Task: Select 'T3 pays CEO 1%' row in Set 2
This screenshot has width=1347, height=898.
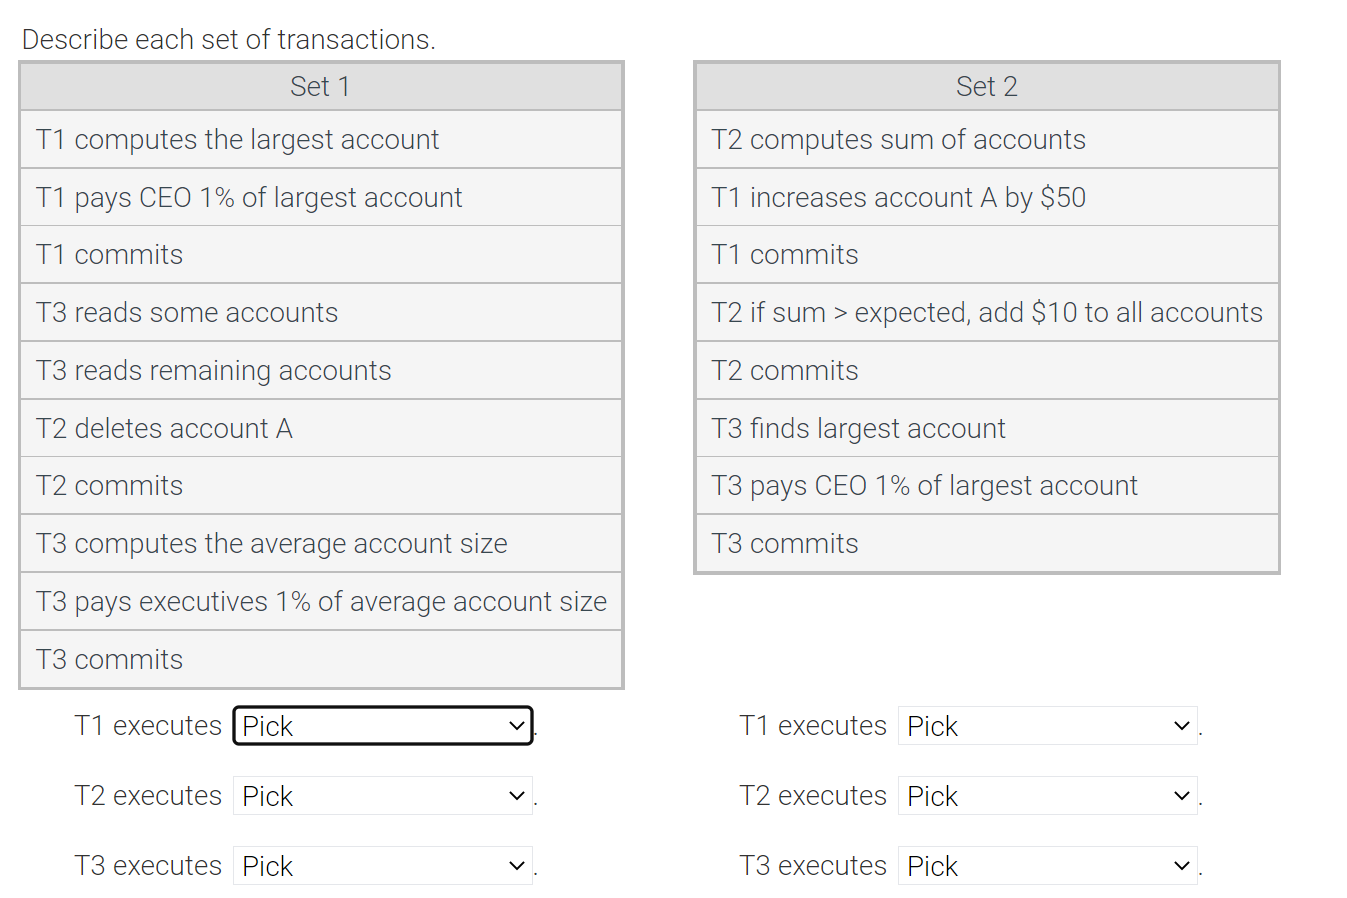Action: pyautogui.click(x=987, y=486)
